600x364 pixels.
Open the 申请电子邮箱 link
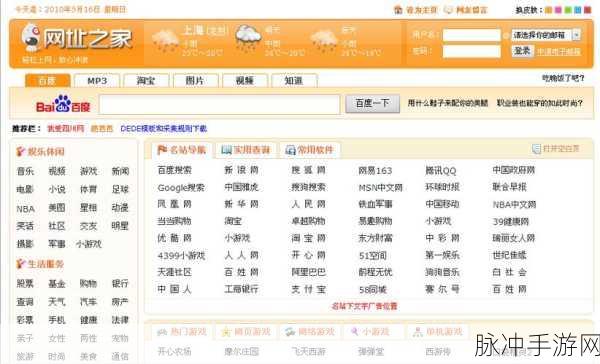(x=559, y=51)
